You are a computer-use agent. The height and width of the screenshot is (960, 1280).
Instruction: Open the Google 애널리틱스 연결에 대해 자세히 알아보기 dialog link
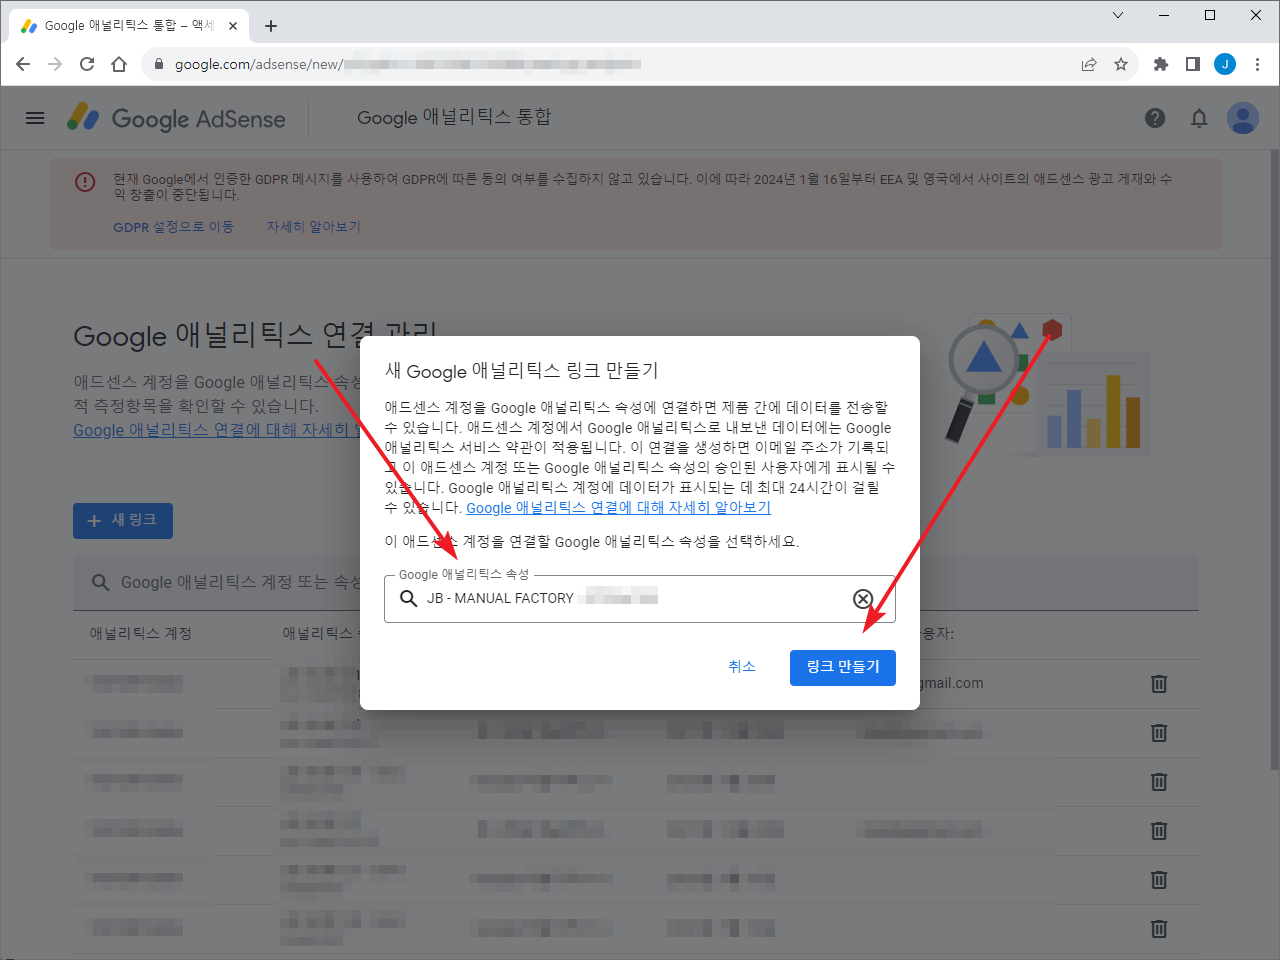(x=618, y=508)
